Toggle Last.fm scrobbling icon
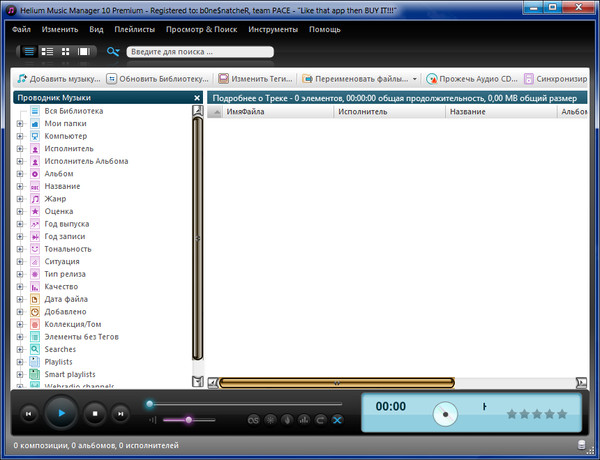 tap(253, 420)
